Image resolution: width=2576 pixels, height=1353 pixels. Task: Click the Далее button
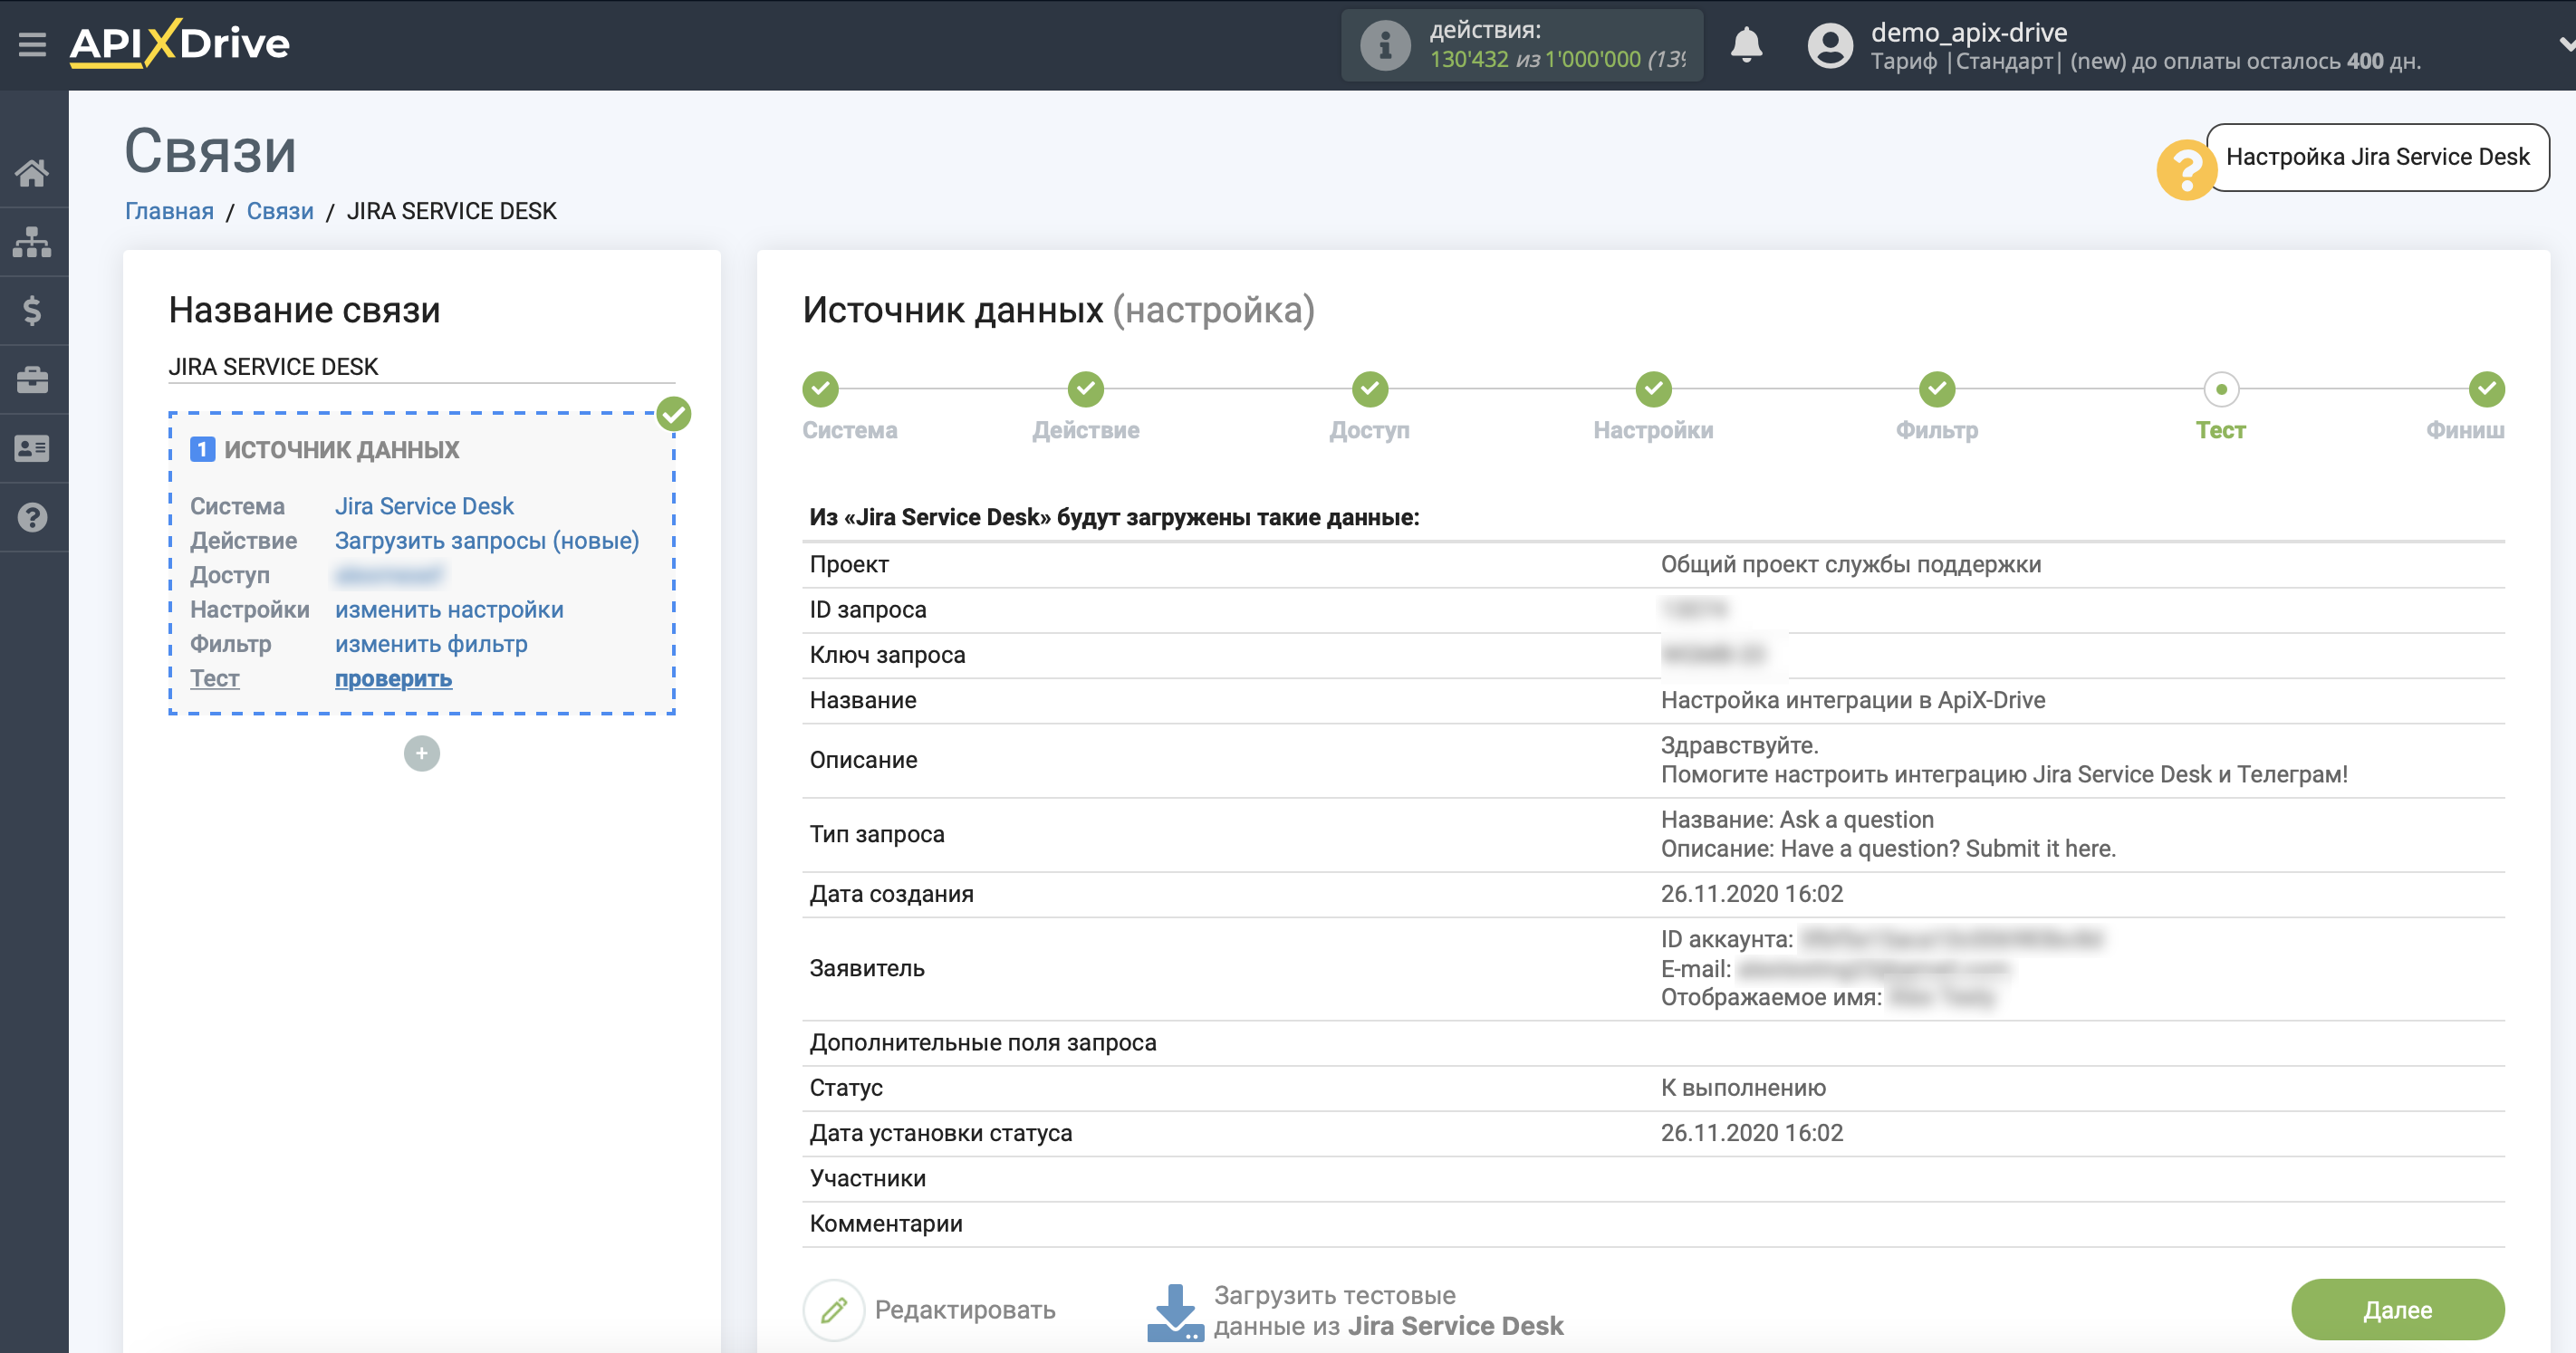2397,1310
